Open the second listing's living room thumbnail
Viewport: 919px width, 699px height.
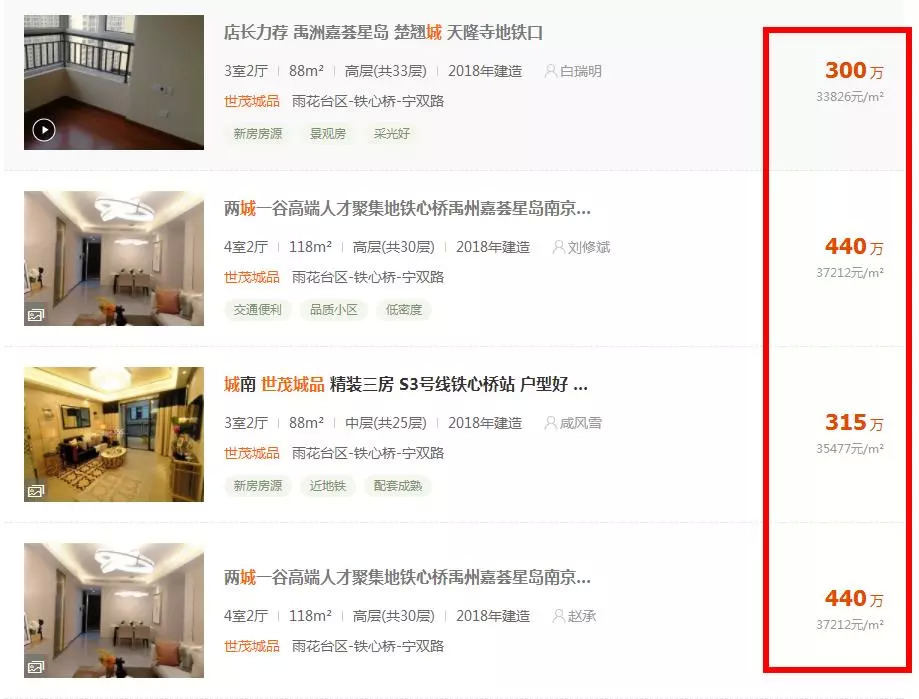114,258
